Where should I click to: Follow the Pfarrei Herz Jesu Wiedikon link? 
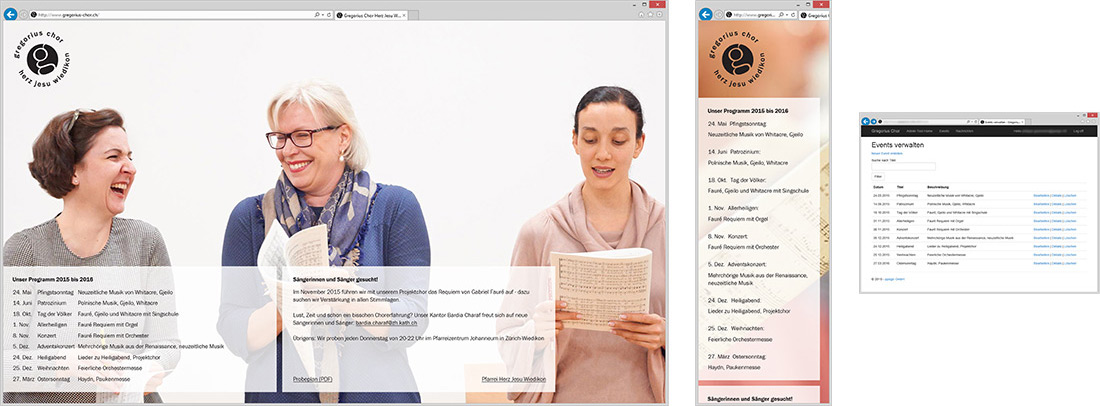[x=513, y=380]
